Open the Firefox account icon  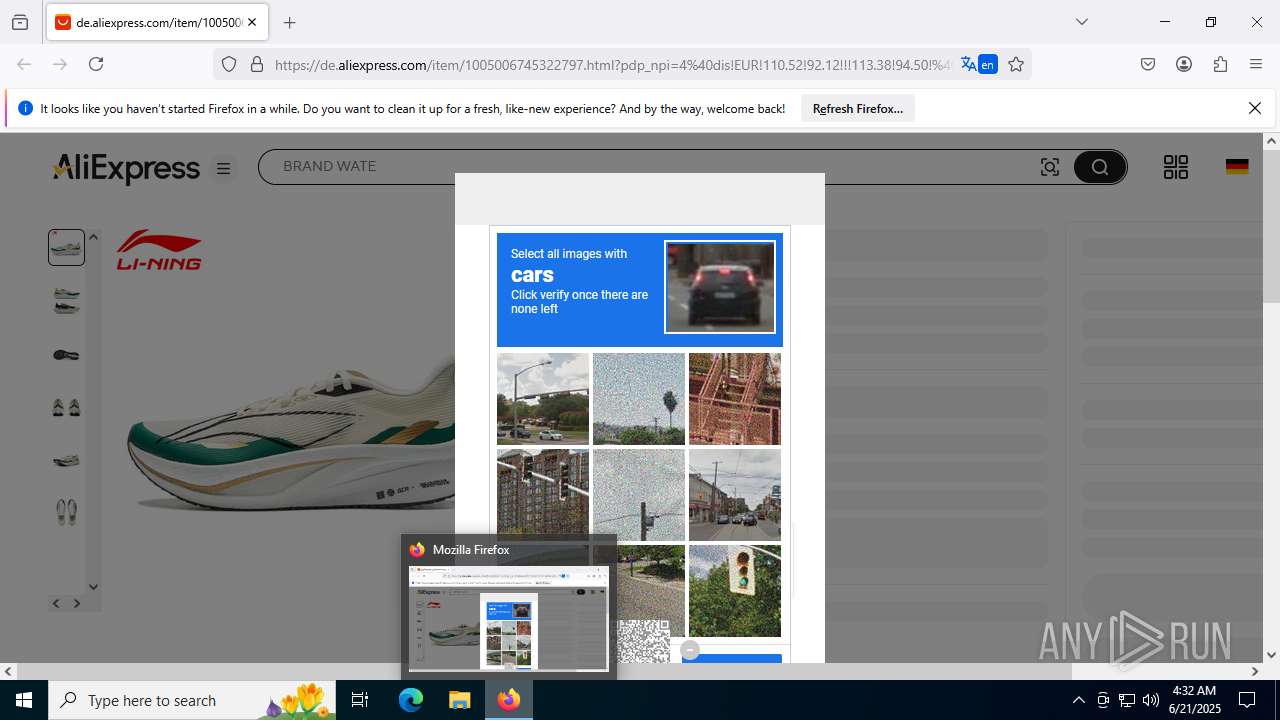(1184, 64)
